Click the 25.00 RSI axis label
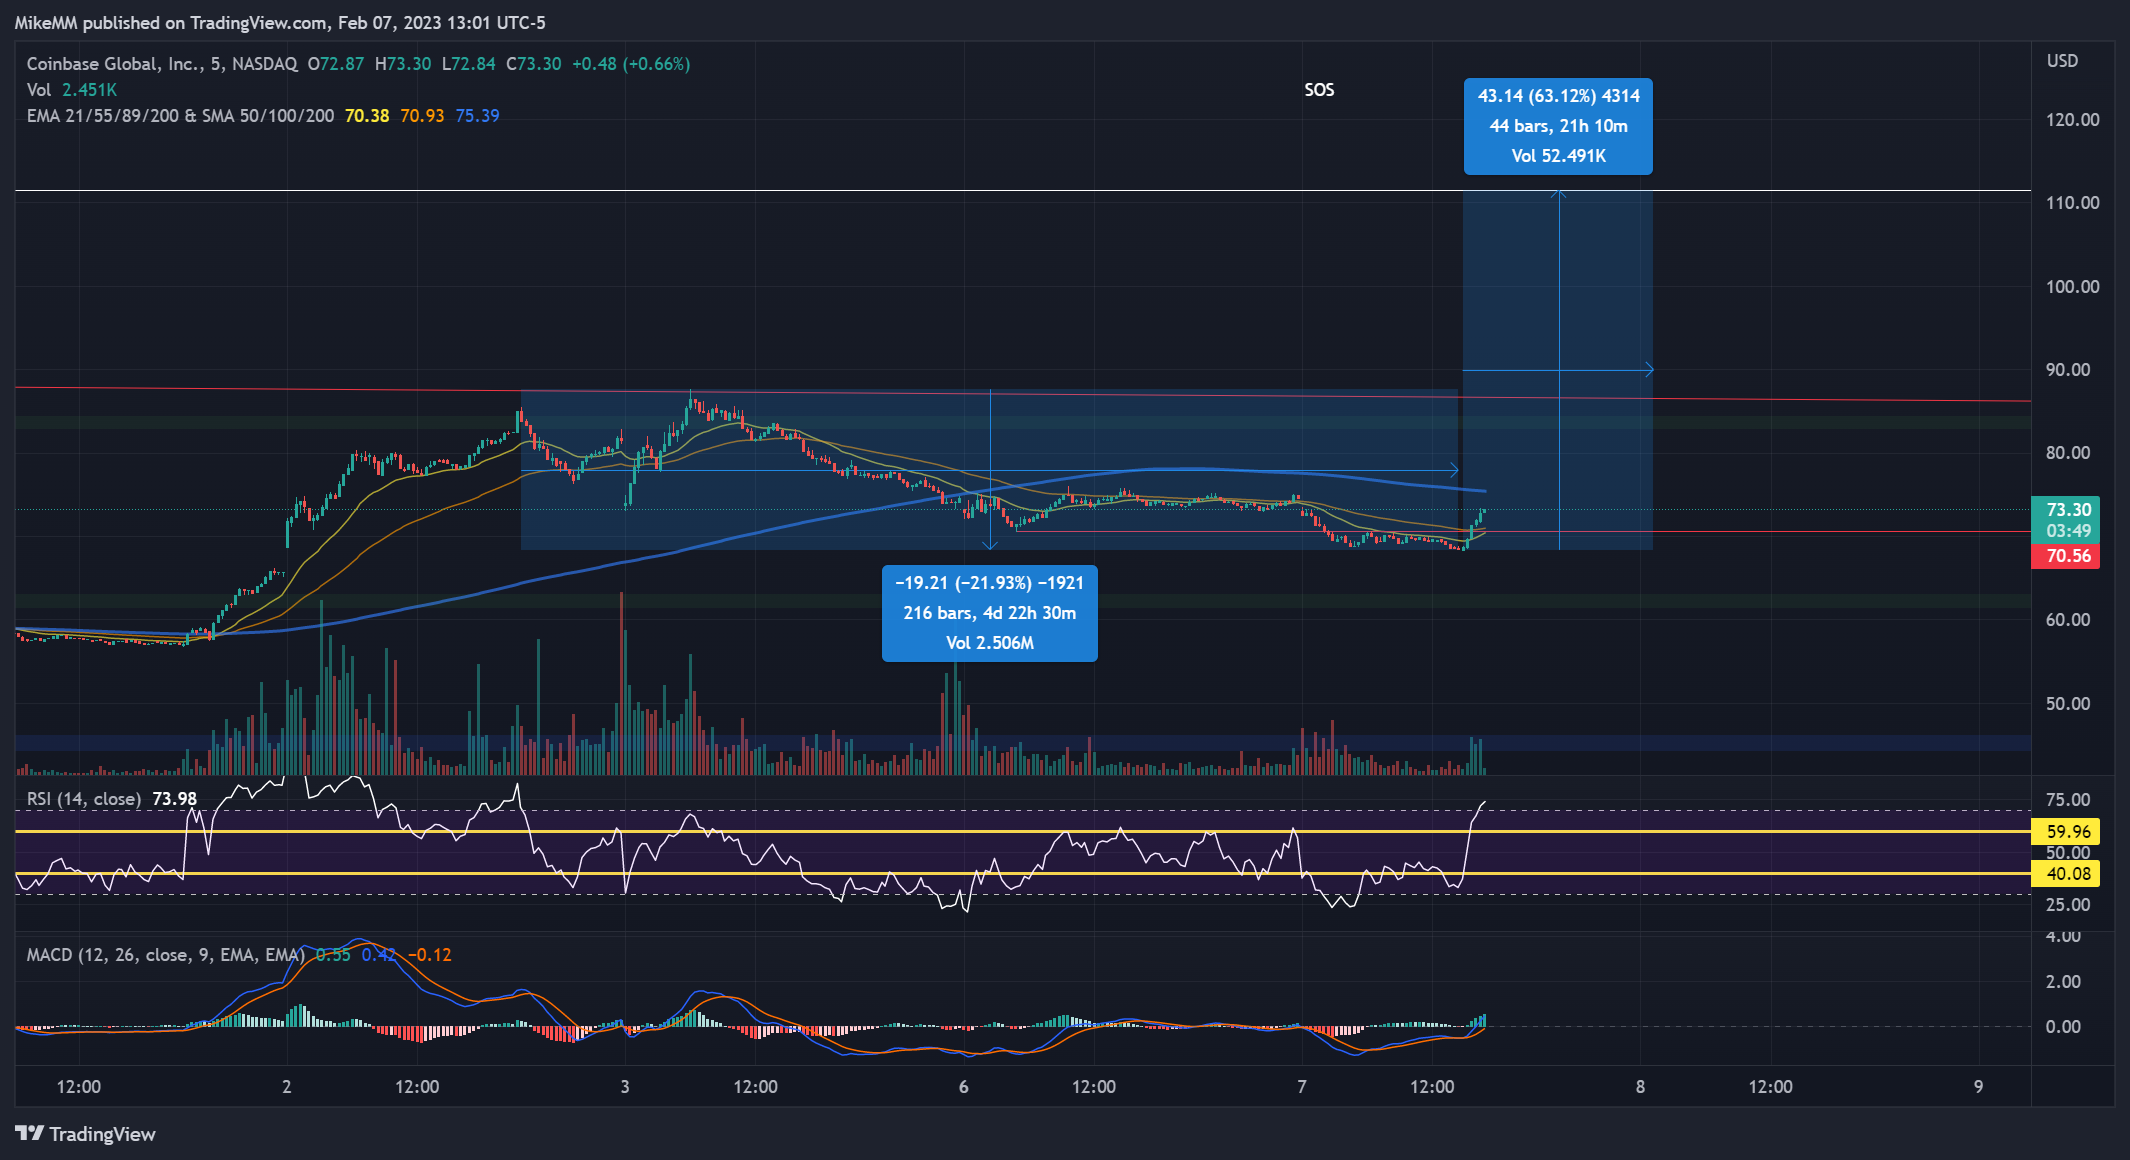The image size is (2130, 1160). click(2067, 905)
